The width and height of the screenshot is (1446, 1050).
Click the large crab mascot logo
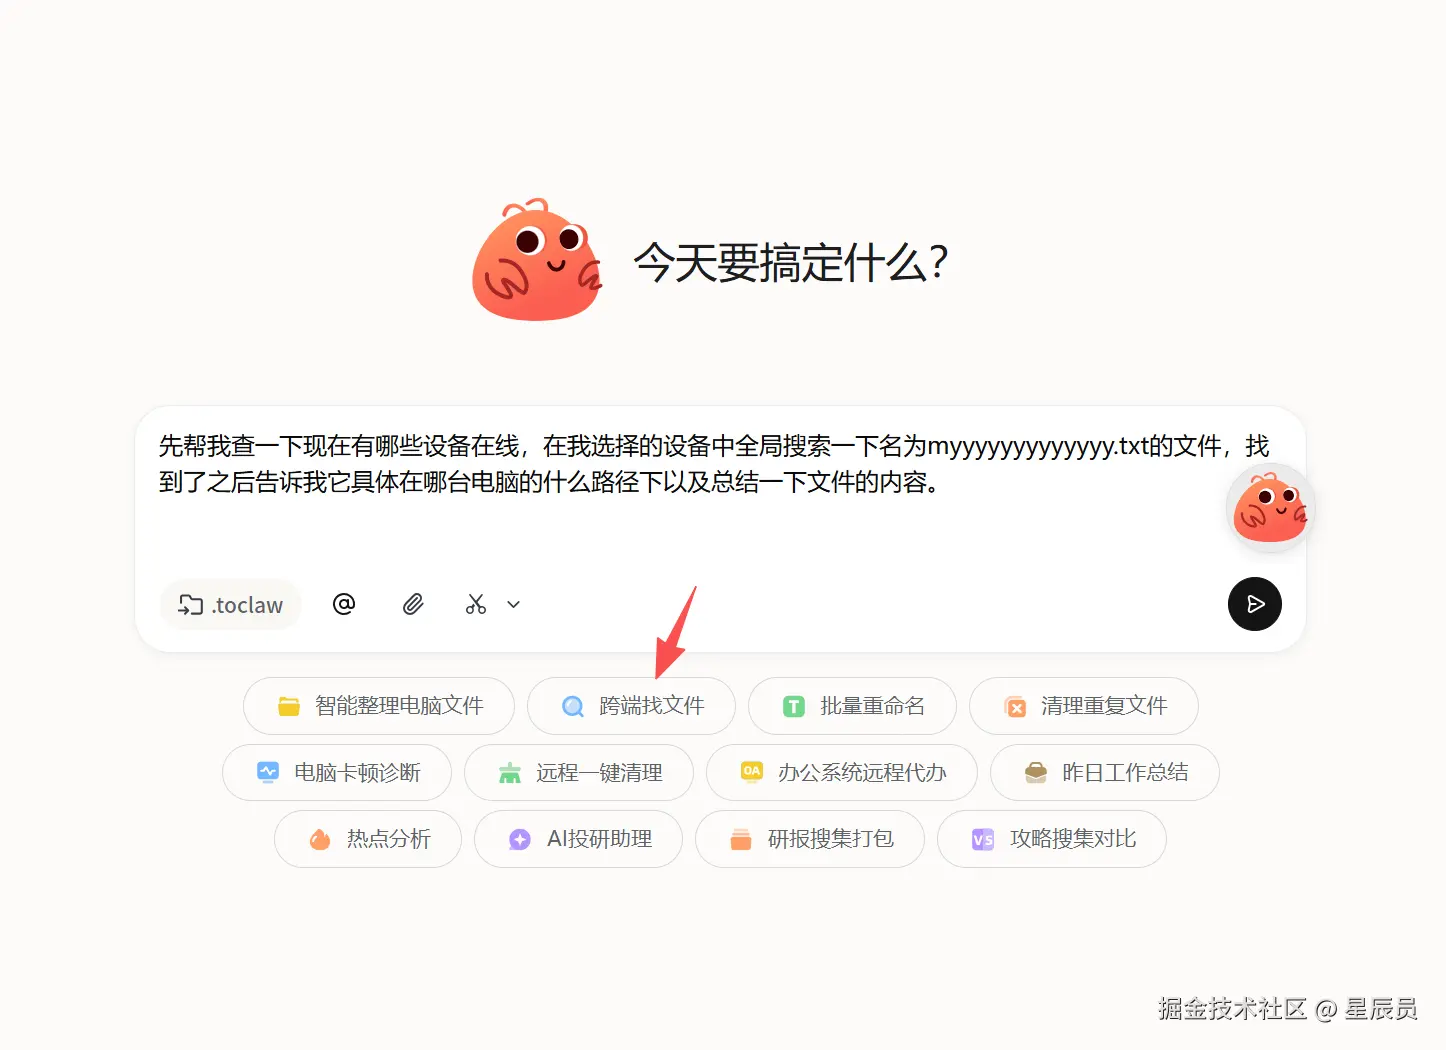(536, 260)
